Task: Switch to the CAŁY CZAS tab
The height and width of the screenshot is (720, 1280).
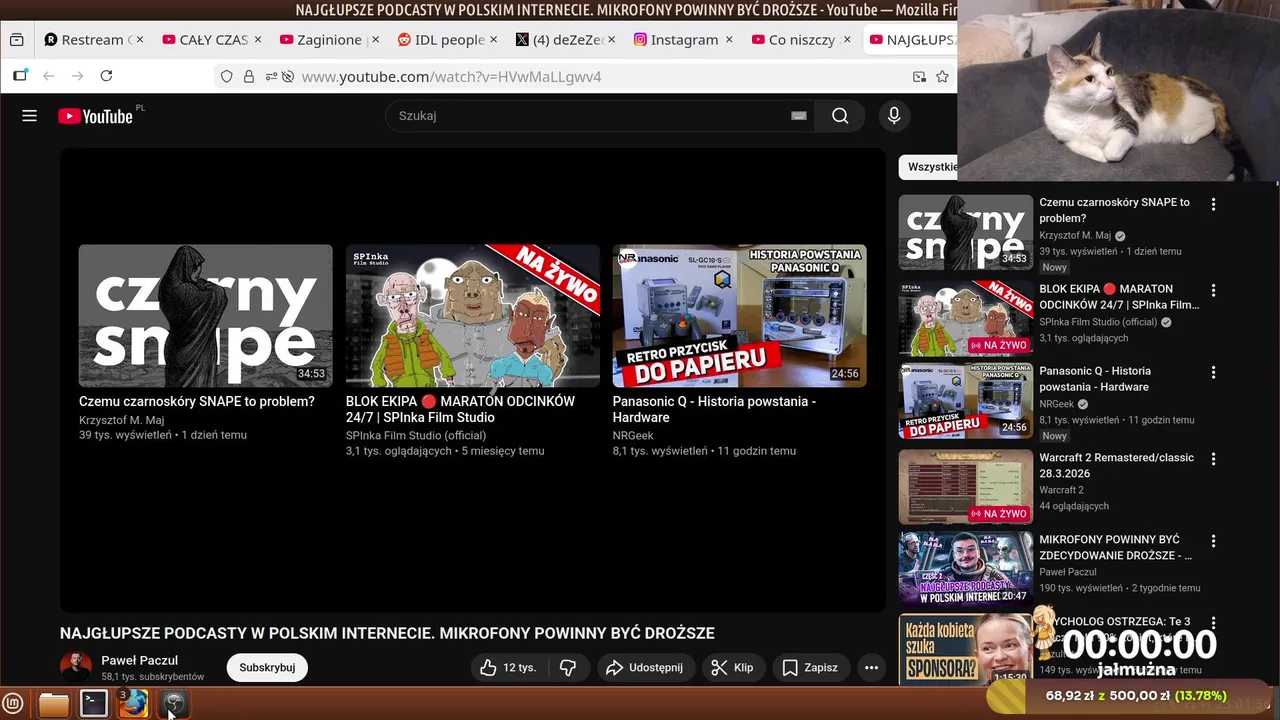Action: point(205,40)
